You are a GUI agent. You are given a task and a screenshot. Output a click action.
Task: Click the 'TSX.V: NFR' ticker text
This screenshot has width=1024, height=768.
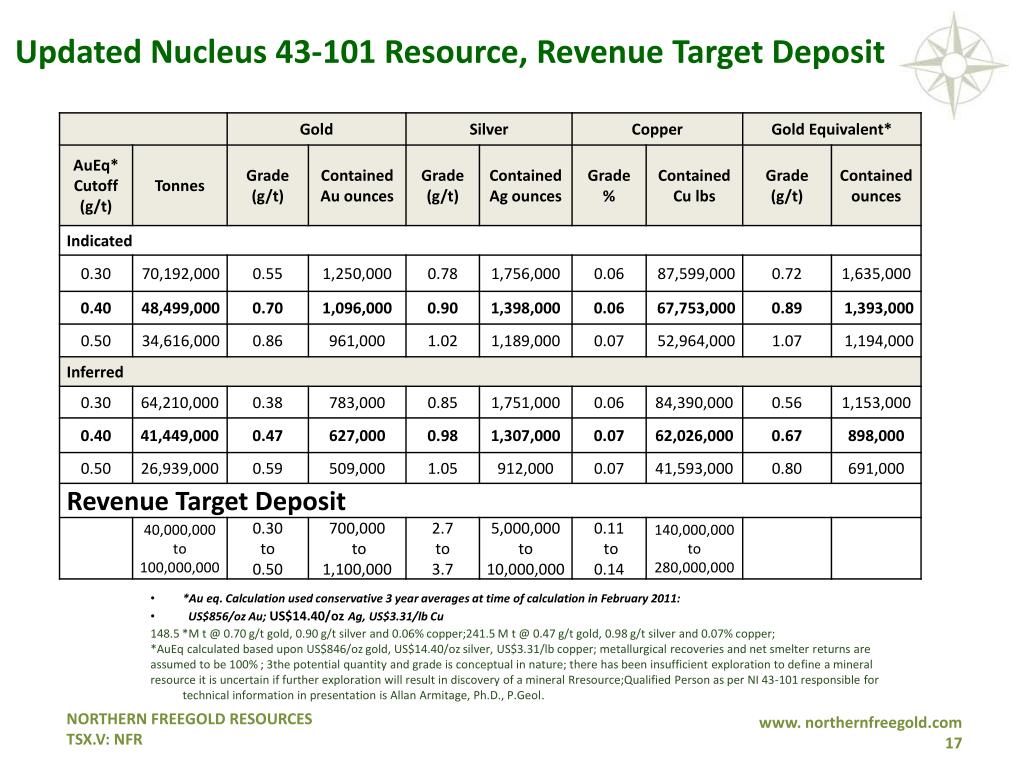coord(104,739)
